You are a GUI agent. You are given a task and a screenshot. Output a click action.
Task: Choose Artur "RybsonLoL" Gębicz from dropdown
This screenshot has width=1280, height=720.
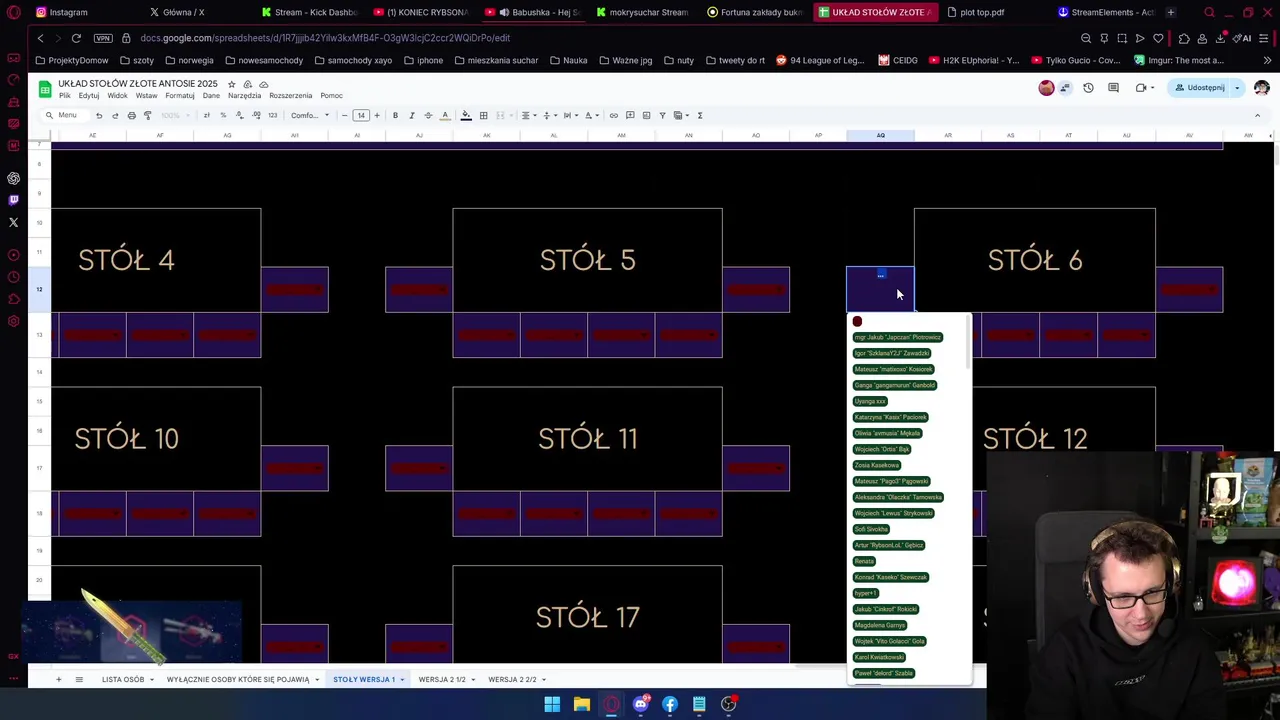pyautogui.click(x=889, y=545)
